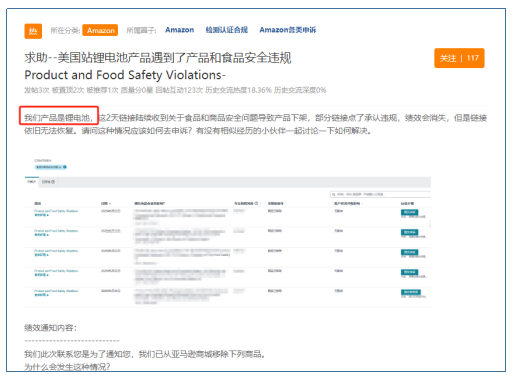Click the teal action button in last row
The image size is (515, 375).
(411, 292)
